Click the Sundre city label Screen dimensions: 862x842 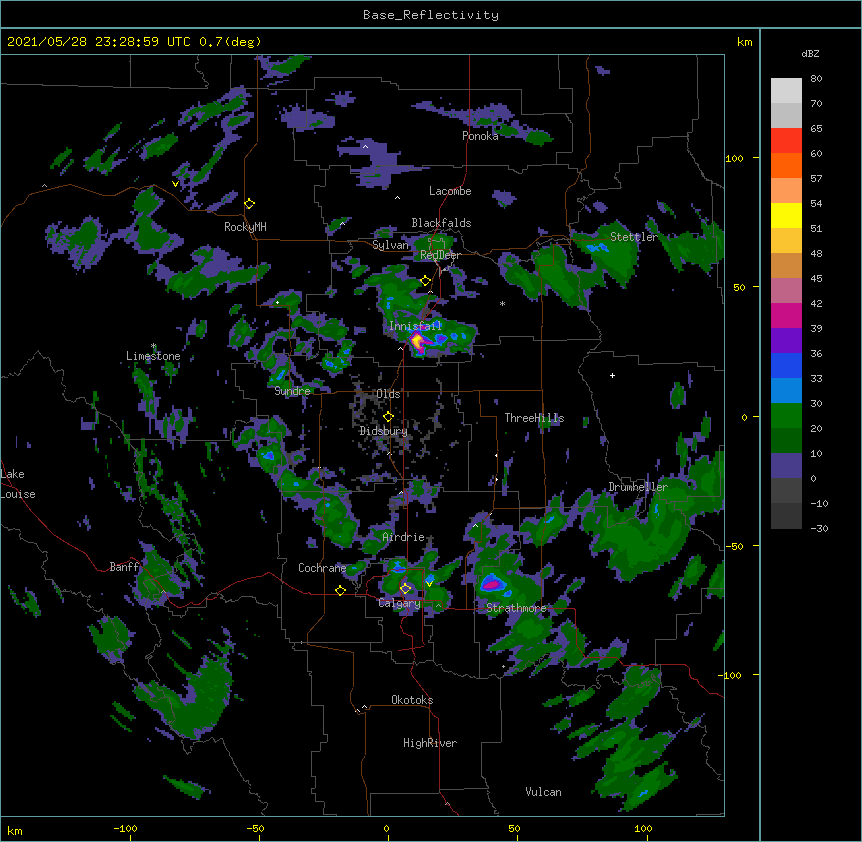pos(292,391)
